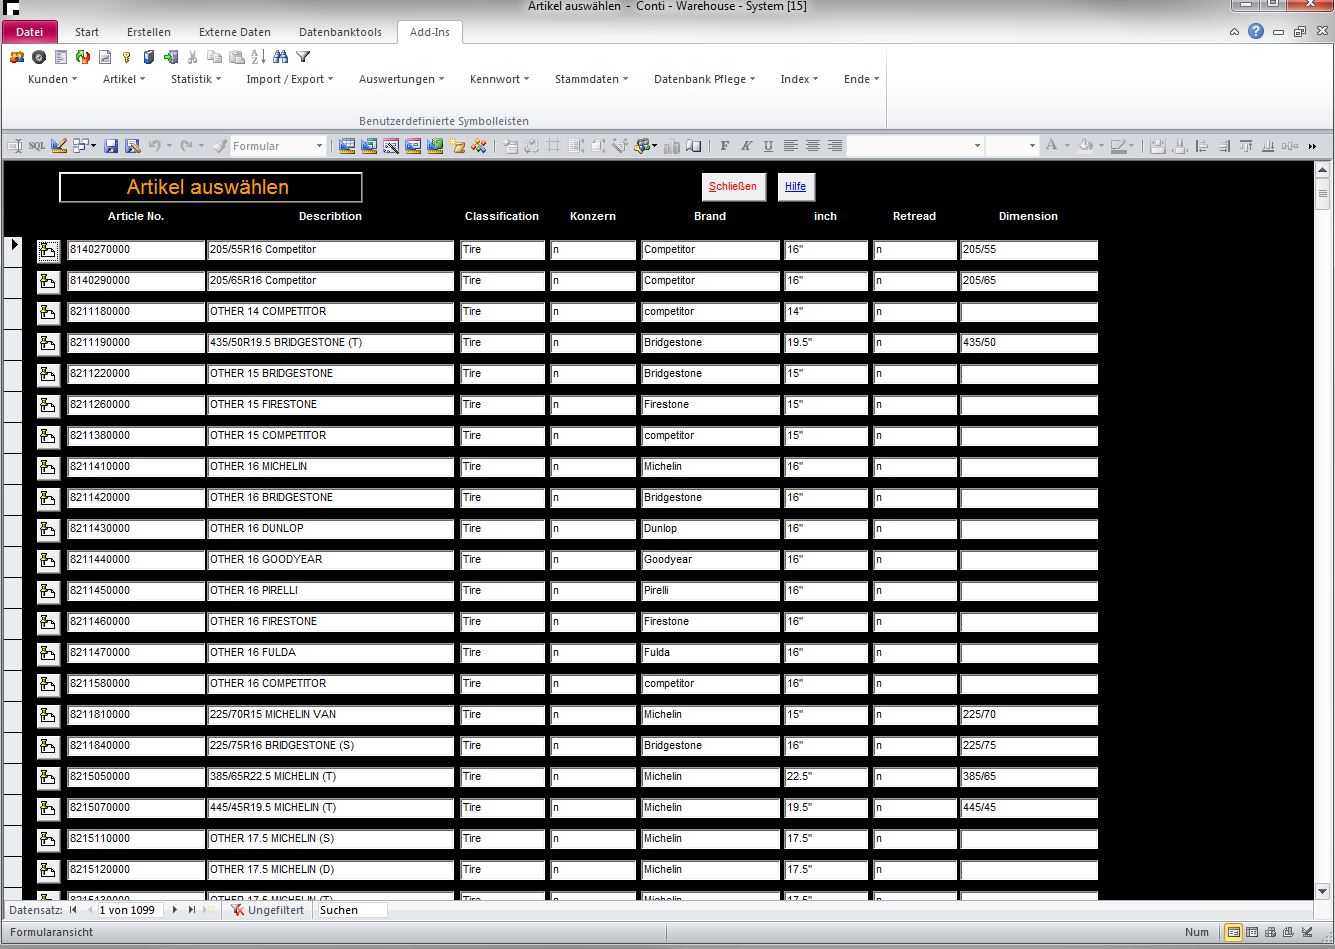
Task: Click the customers people icon in top toolbar
Action: click(x=17, y=57)
